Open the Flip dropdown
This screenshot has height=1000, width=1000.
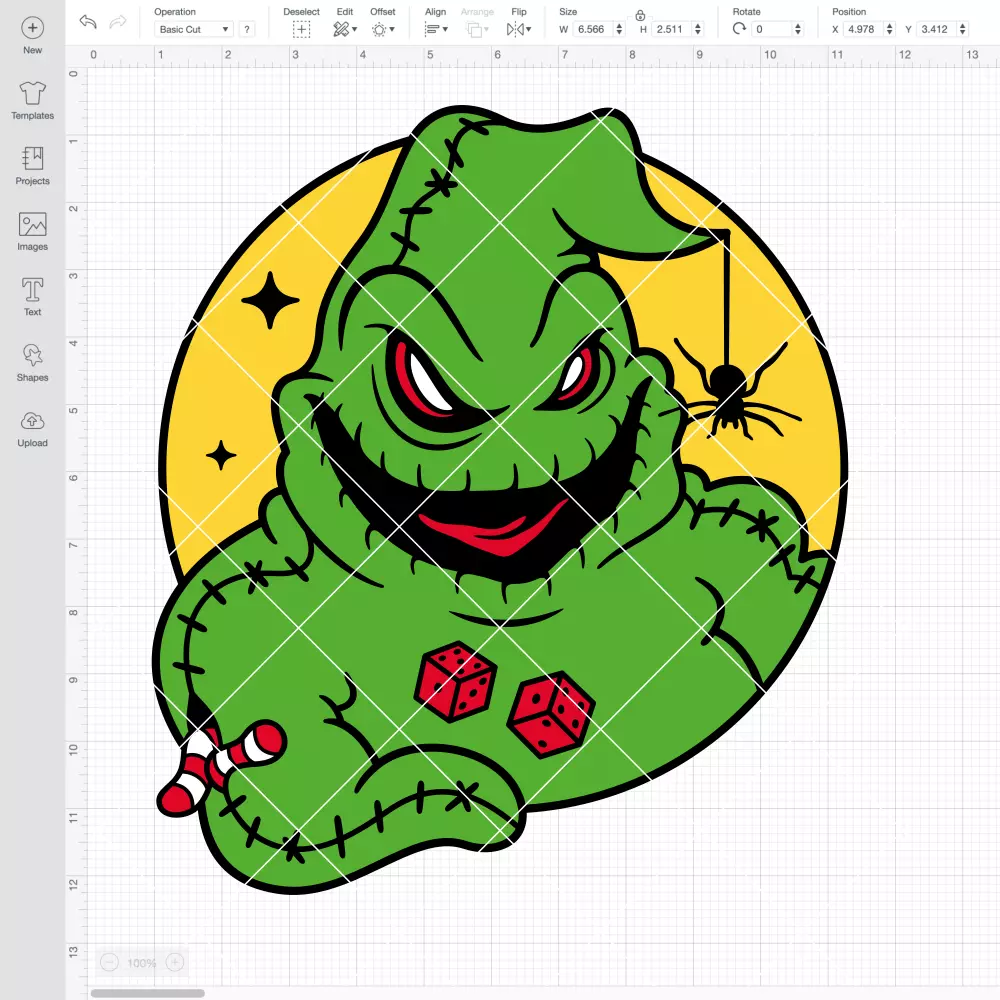pos(518,29)
